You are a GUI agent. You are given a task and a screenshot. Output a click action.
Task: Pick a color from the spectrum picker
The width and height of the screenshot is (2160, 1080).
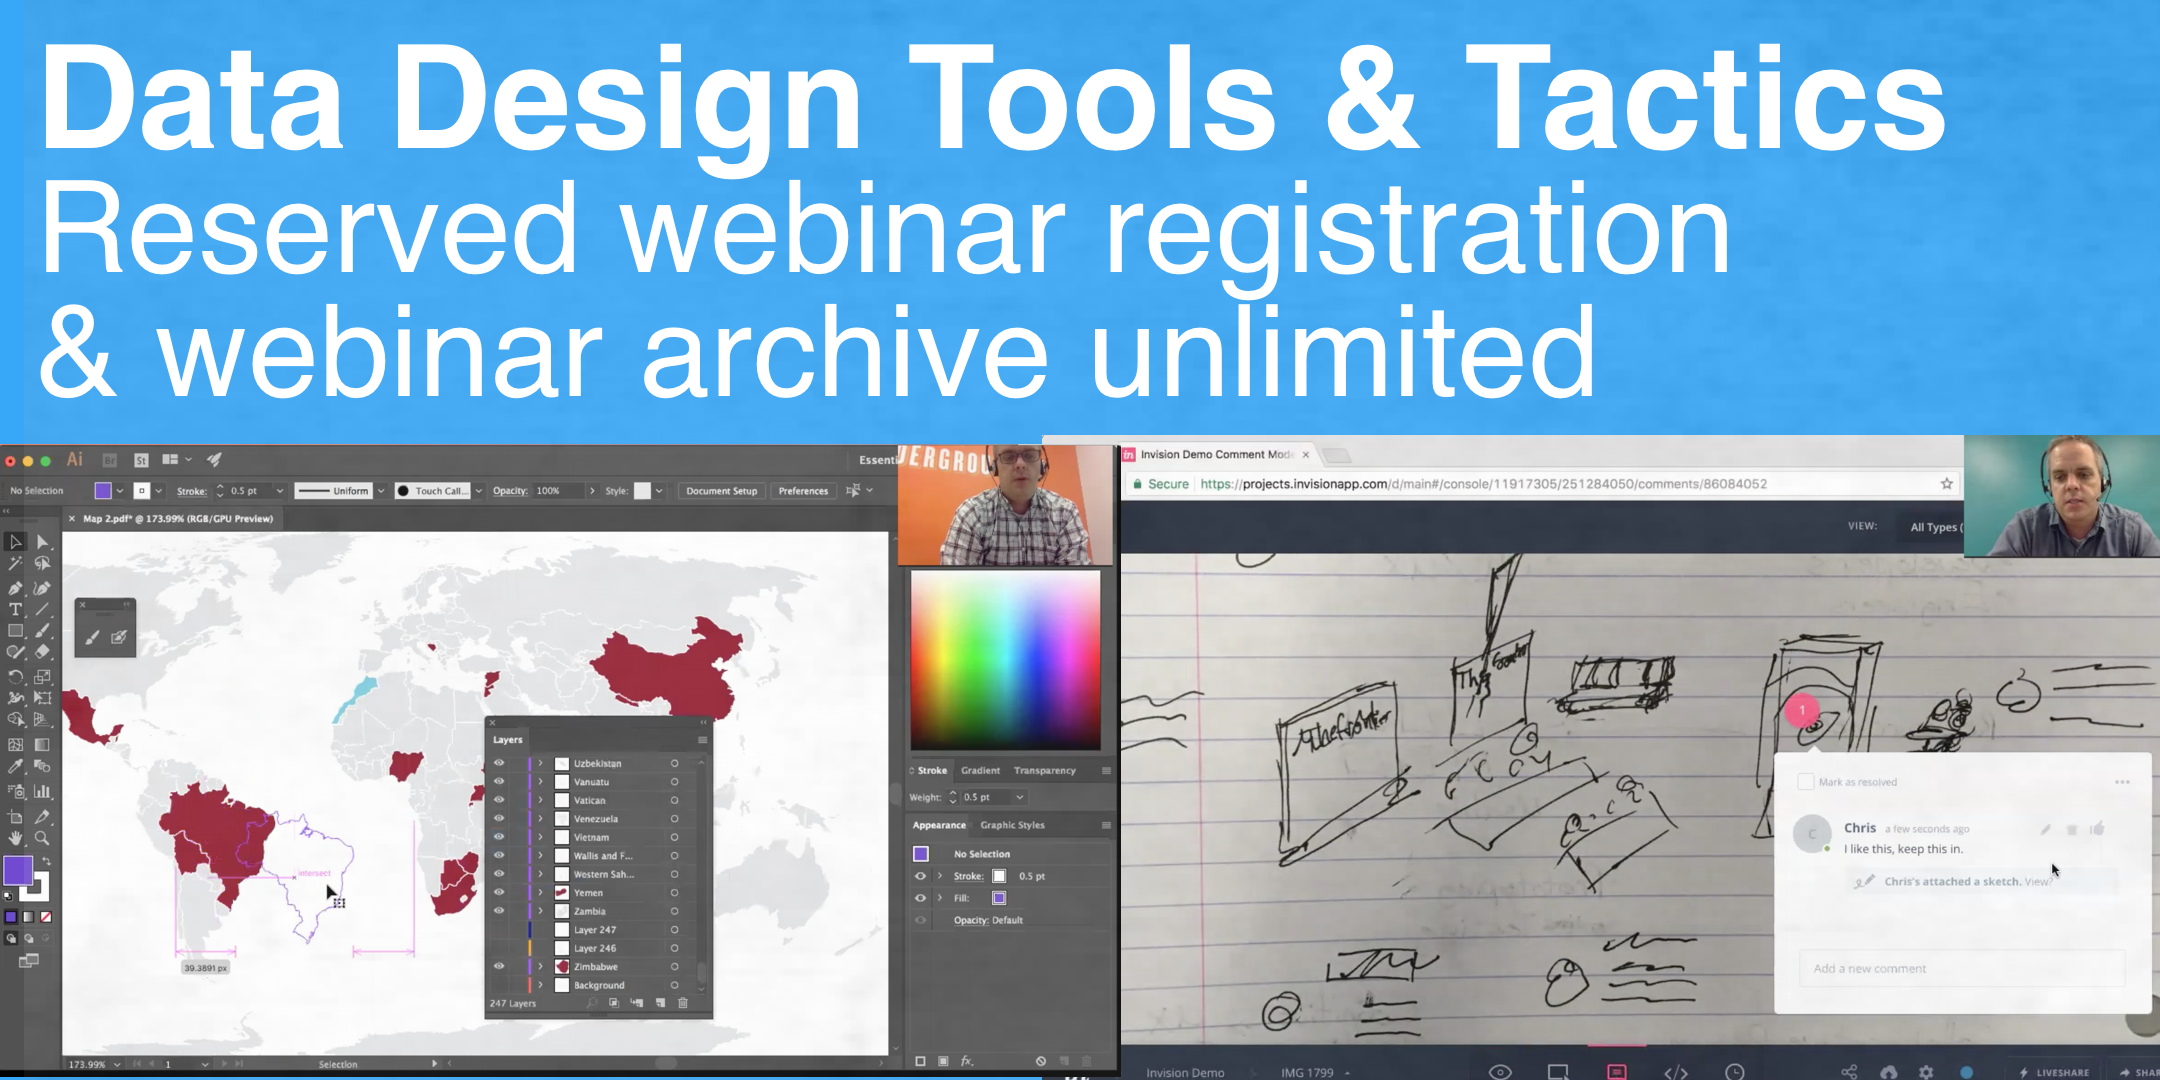pyautogui.click(x=1005, y=660)
